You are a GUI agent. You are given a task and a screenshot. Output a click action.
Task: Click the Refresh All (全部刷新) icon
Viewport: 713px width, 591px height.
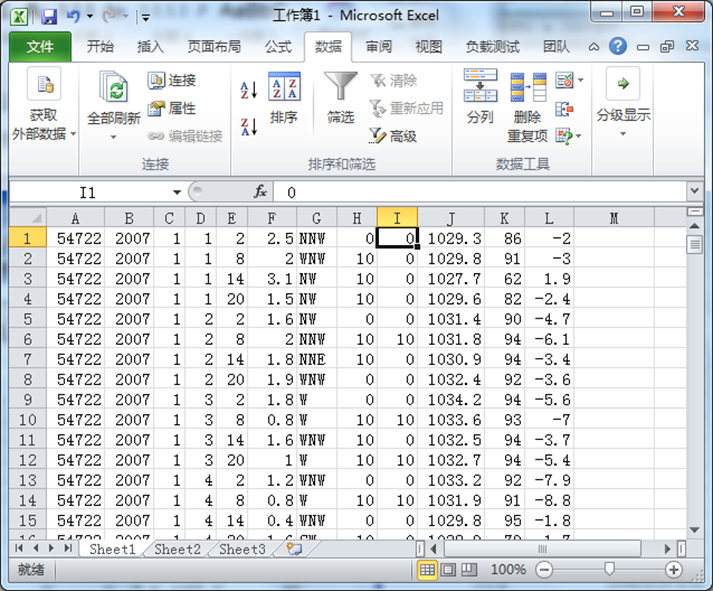pos(114,98)
